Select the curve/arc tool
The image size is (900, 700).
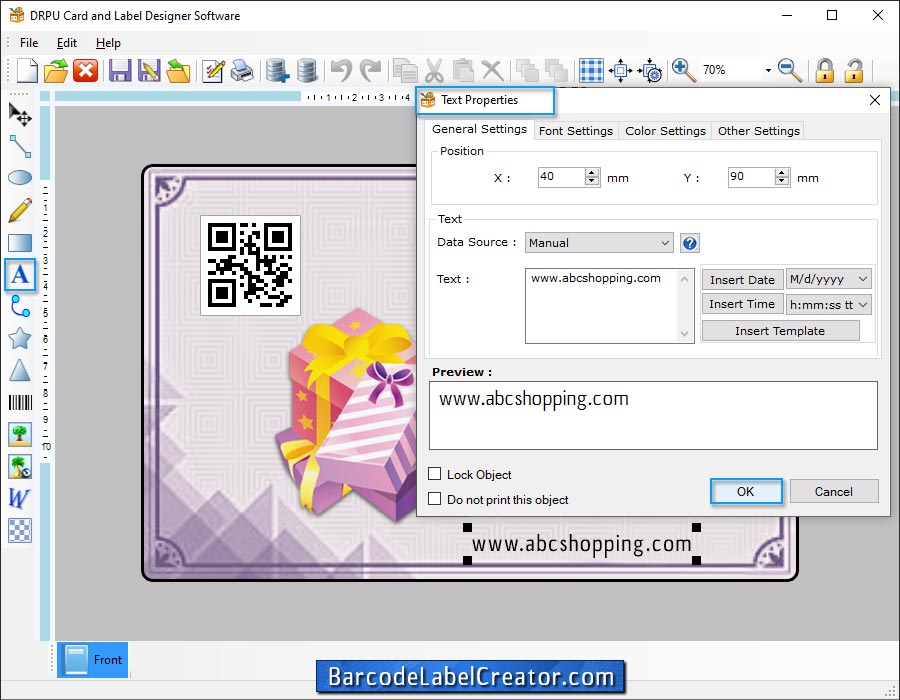tap(20, 306)
